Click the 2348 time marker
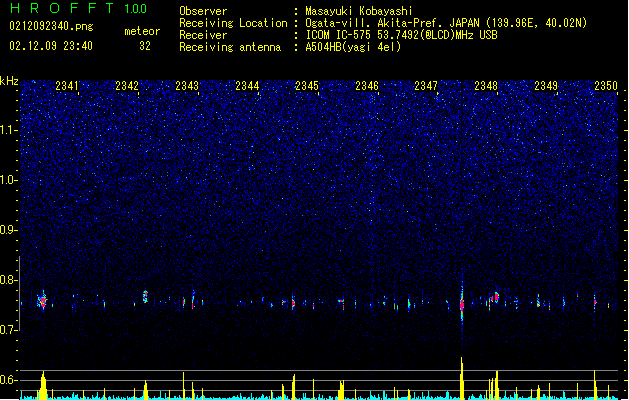Viewport: 629px width, 400px height. pos(486,86)
